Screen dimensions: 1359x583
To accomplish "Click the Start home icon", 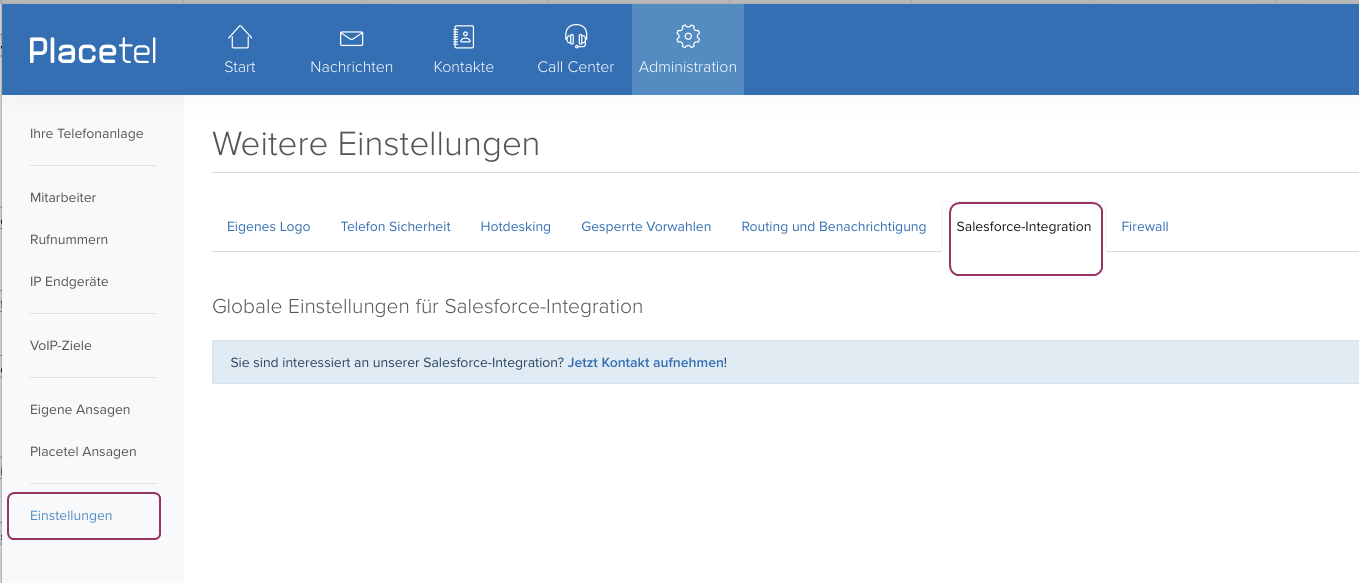I will [240, 37].
